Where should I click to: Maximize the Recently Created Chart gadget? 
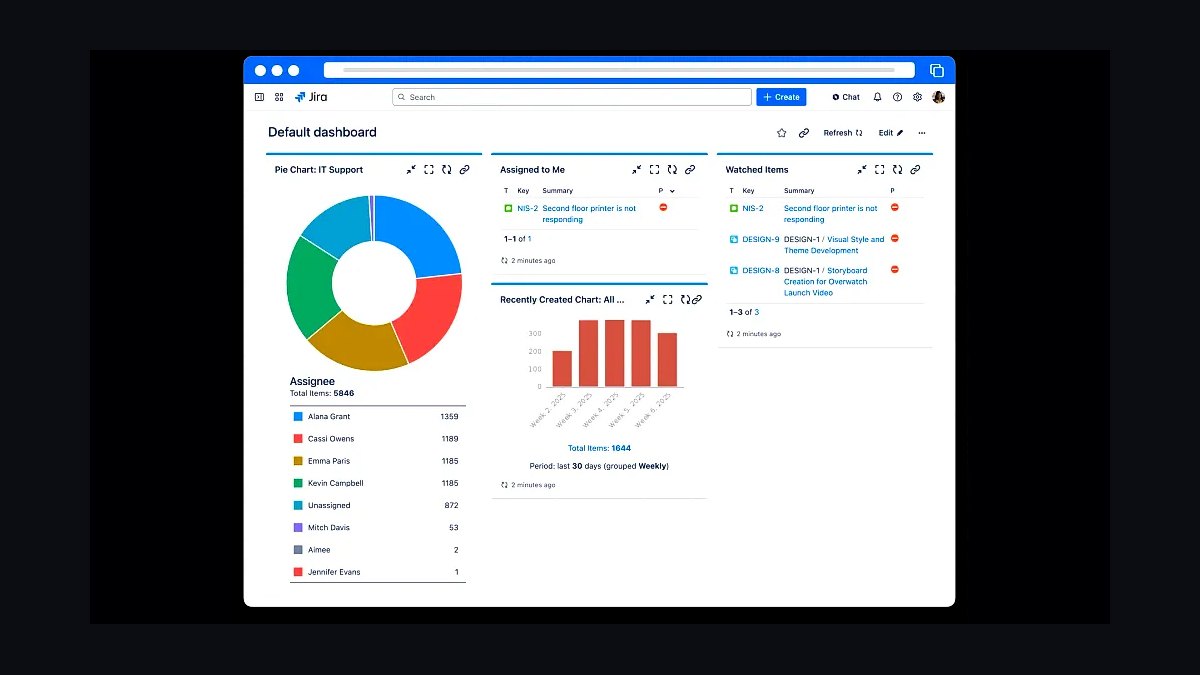667,299
